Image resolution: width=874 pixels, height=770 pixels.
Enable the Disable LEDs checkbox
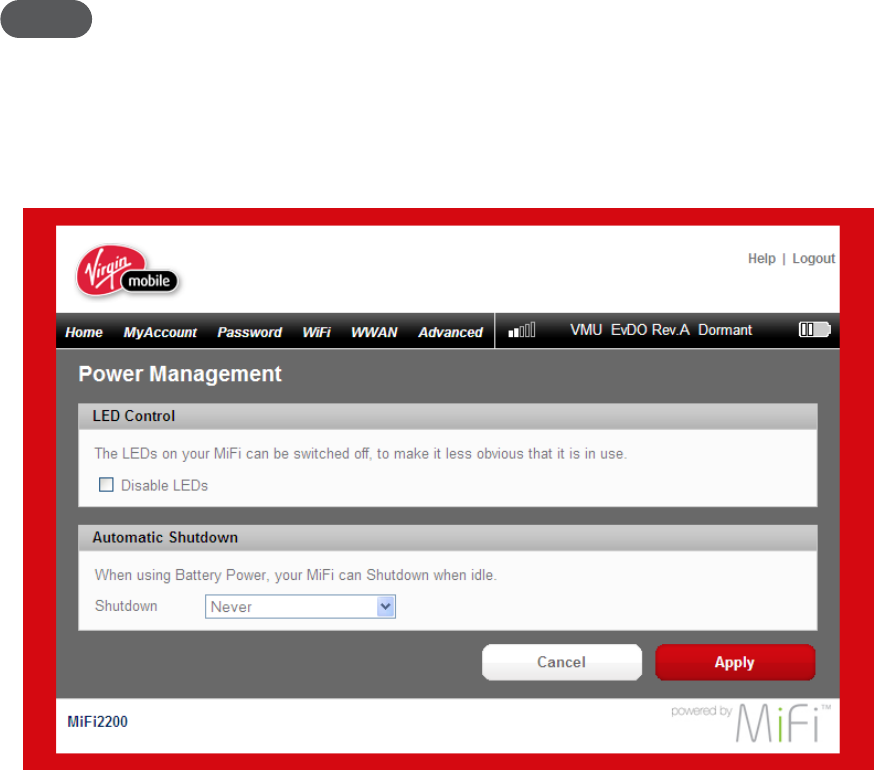(106, 485)
